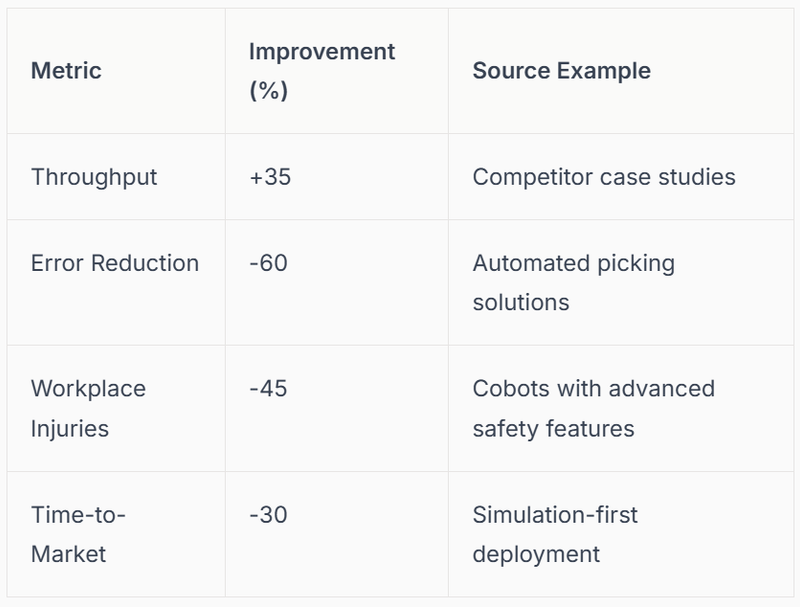This screenshot has height=607, width=800.
Task: Click the word Injuries in the Metric column
Action: click(x=69, y=428)
